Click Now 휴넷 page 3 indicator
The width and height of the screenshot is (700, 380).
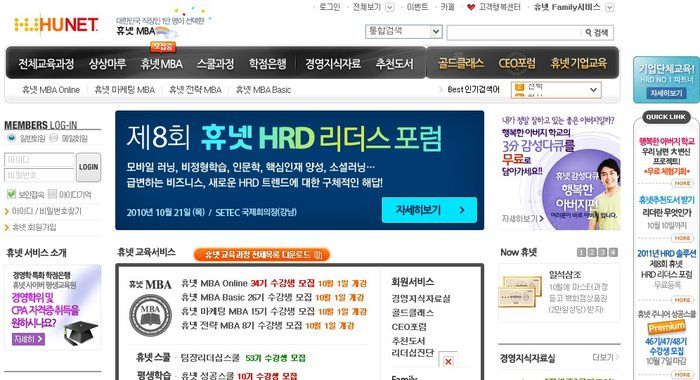pos(602,252)
